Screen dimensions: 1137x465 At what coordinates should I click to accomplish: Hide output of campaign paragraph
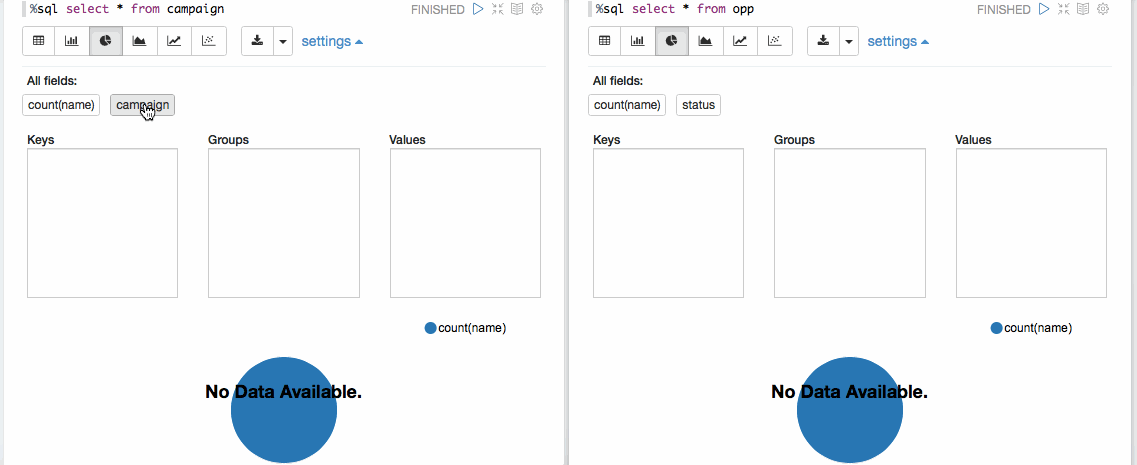(516, 9)
